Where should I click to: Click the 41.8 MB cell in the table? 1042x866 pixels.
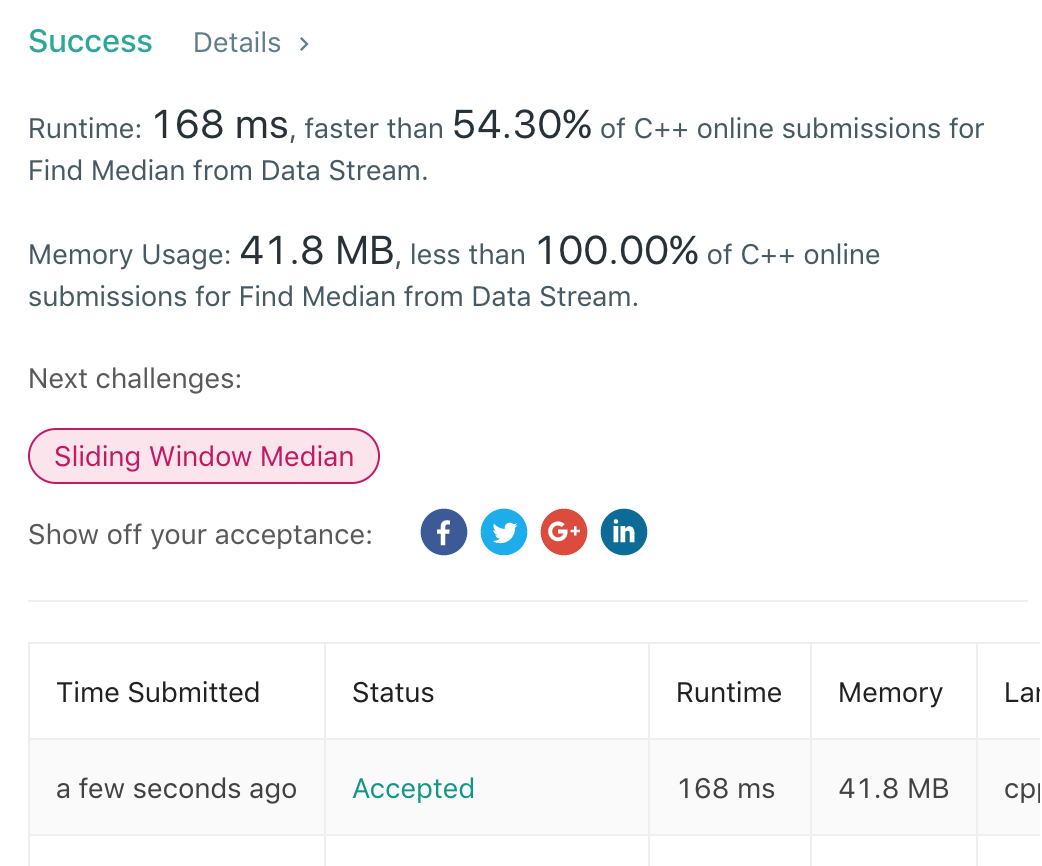[893, 788]
